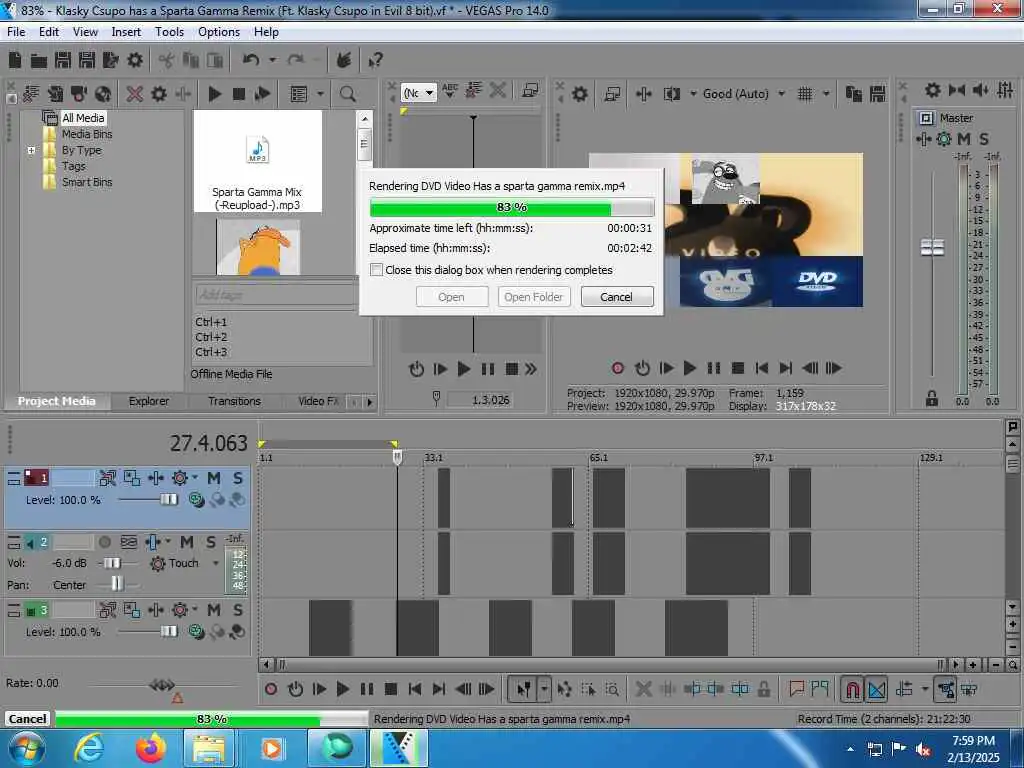1024x768 pixels.
Task: Click Save Snapshot to File icon
Action: [x=878, y=94]
